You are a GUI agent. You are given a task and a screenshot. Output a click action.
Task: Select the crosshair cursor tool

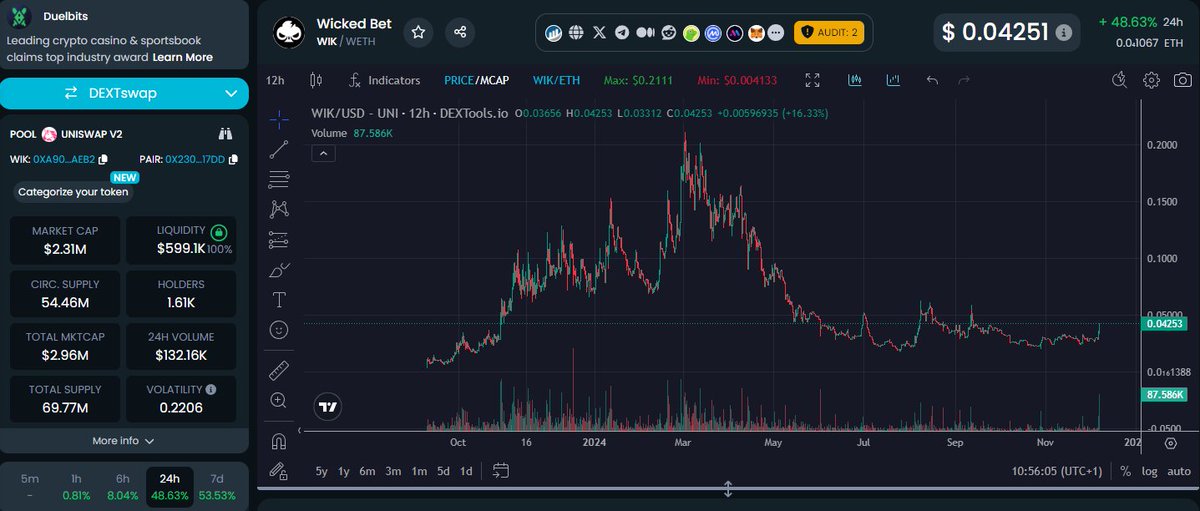point(279,119)
